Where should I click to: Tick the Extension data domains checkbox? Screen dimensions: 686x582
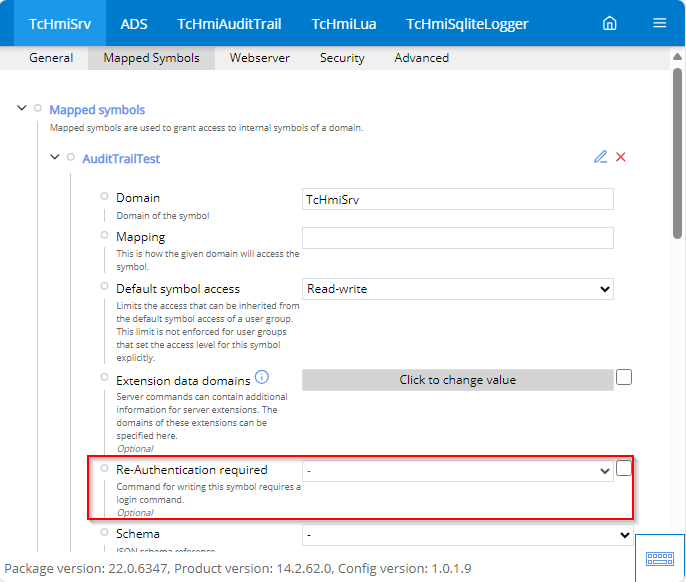(624, 377)
